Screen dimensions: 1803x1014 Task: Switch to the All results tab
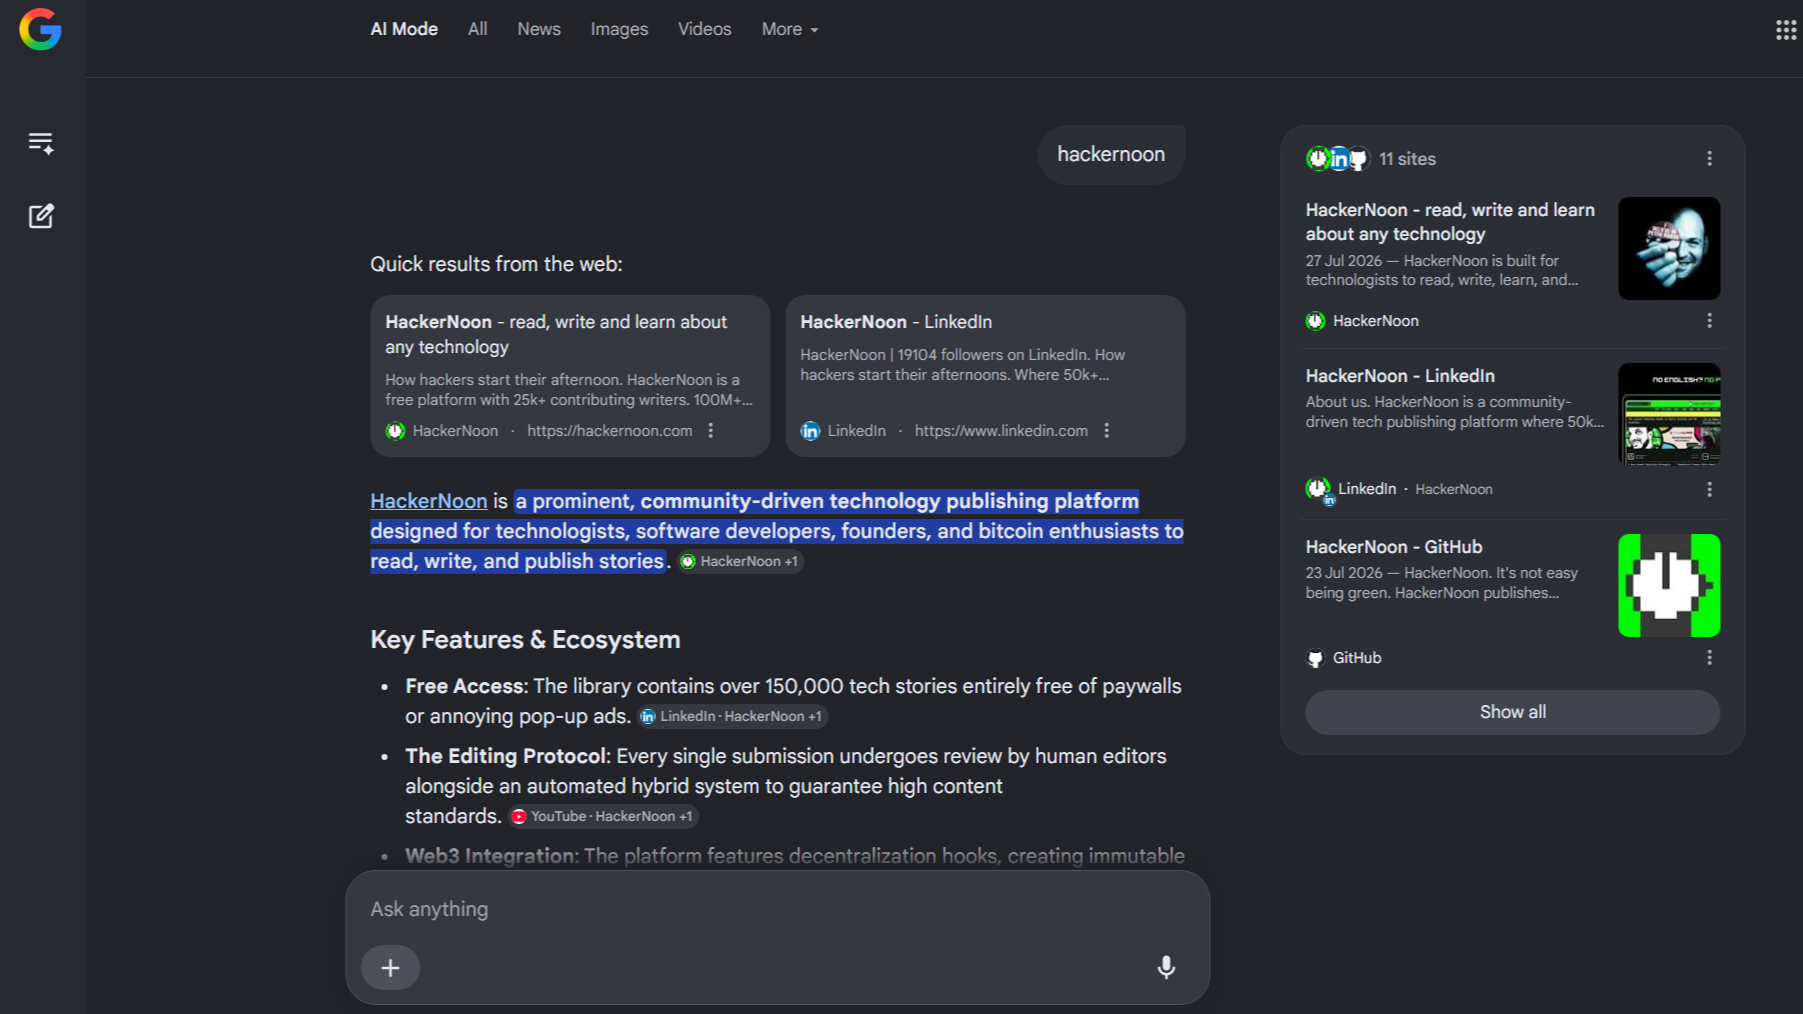pyautogui.click(x=478, y=30)
